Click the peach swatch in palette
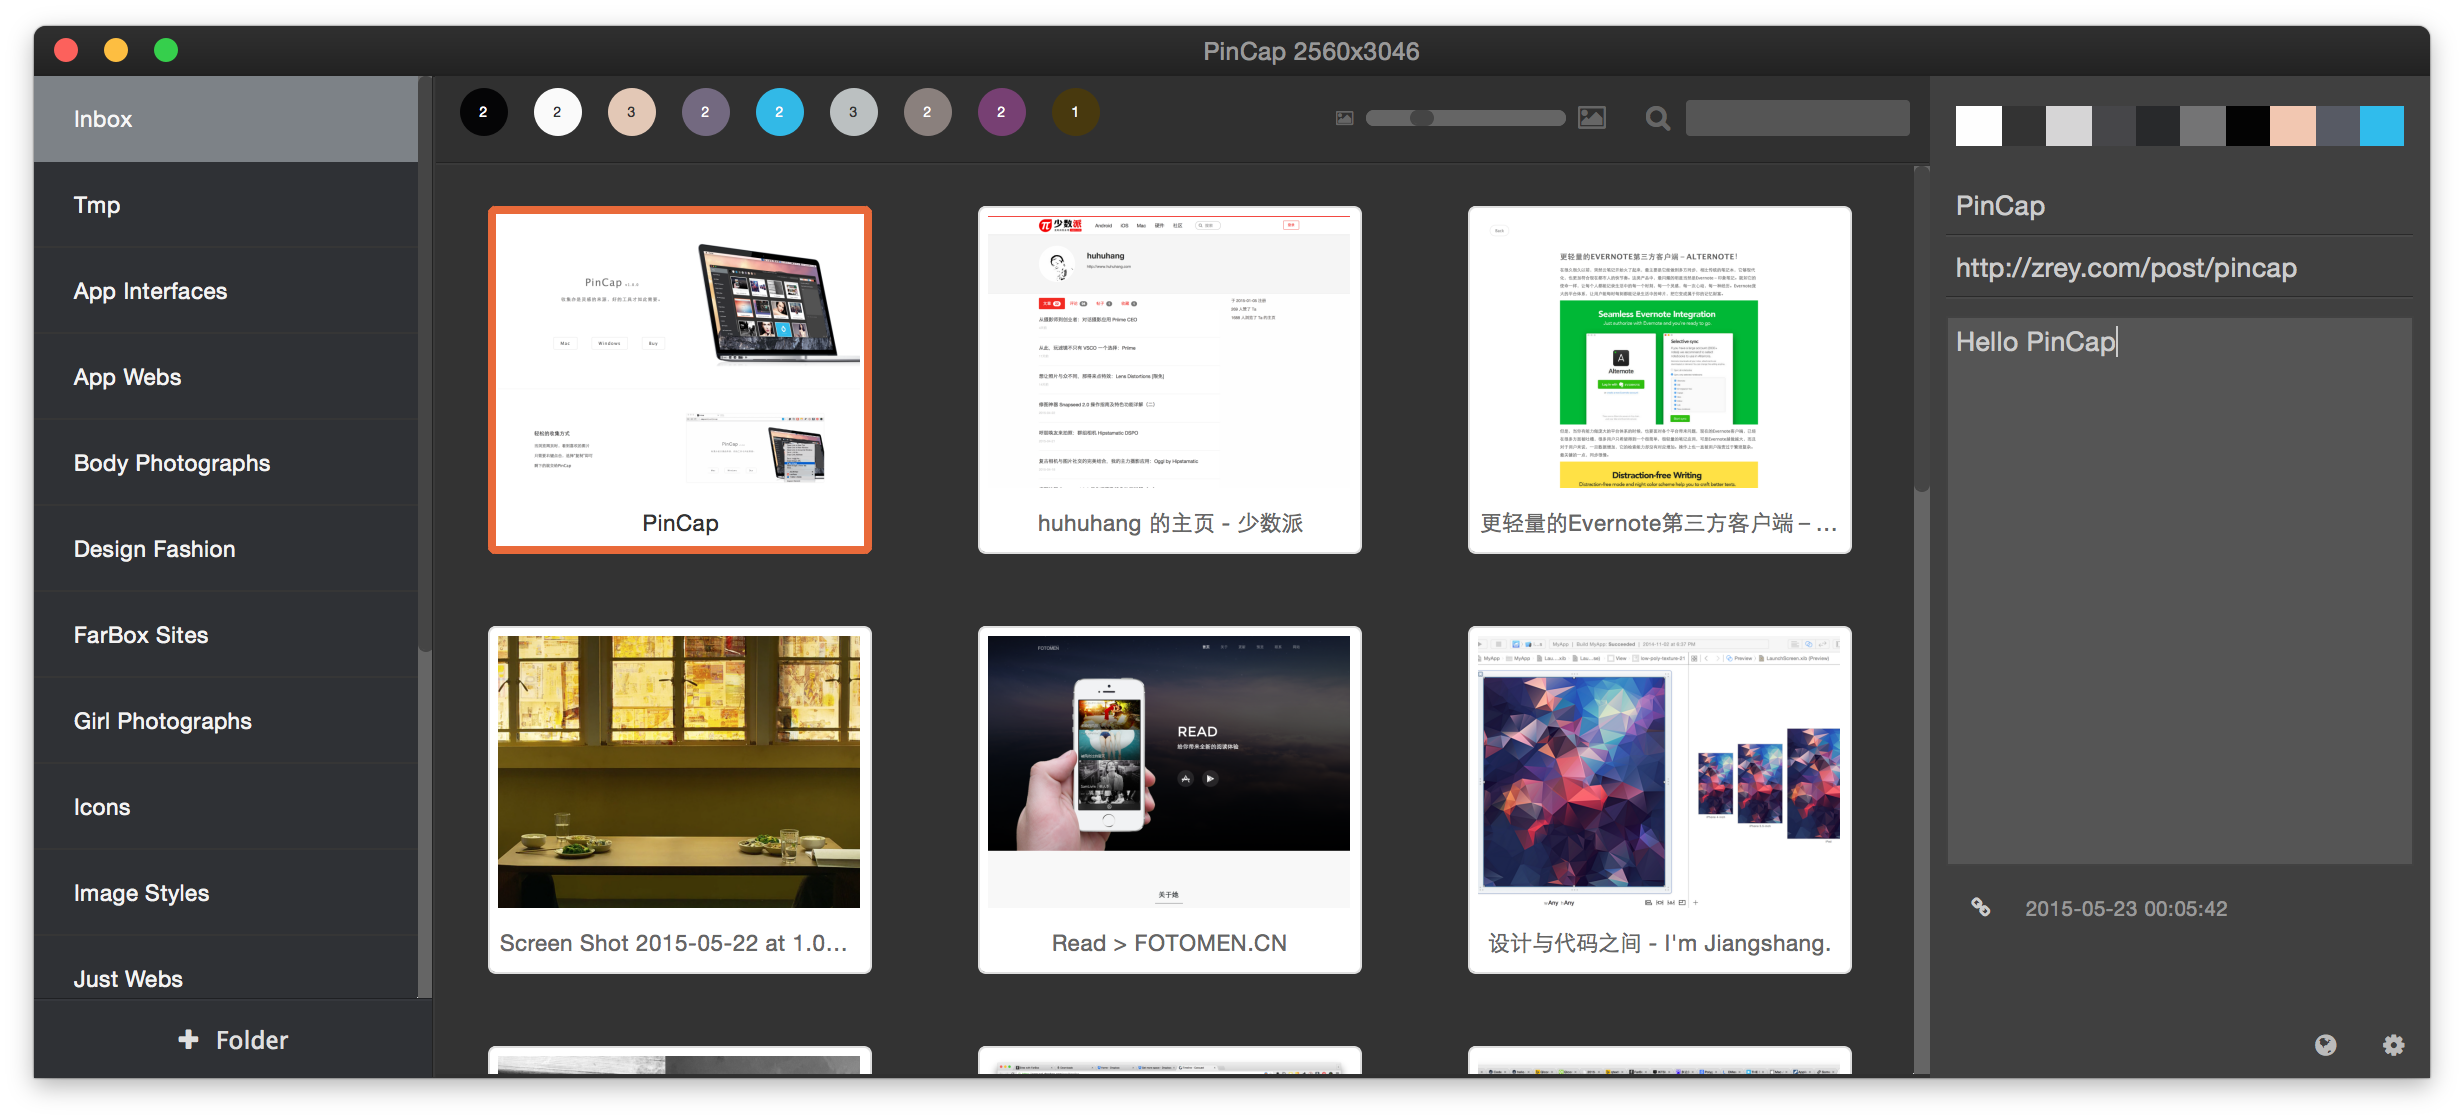Image resolution: width=2464 pixels, height=1120 pixels. point(2292,126)
